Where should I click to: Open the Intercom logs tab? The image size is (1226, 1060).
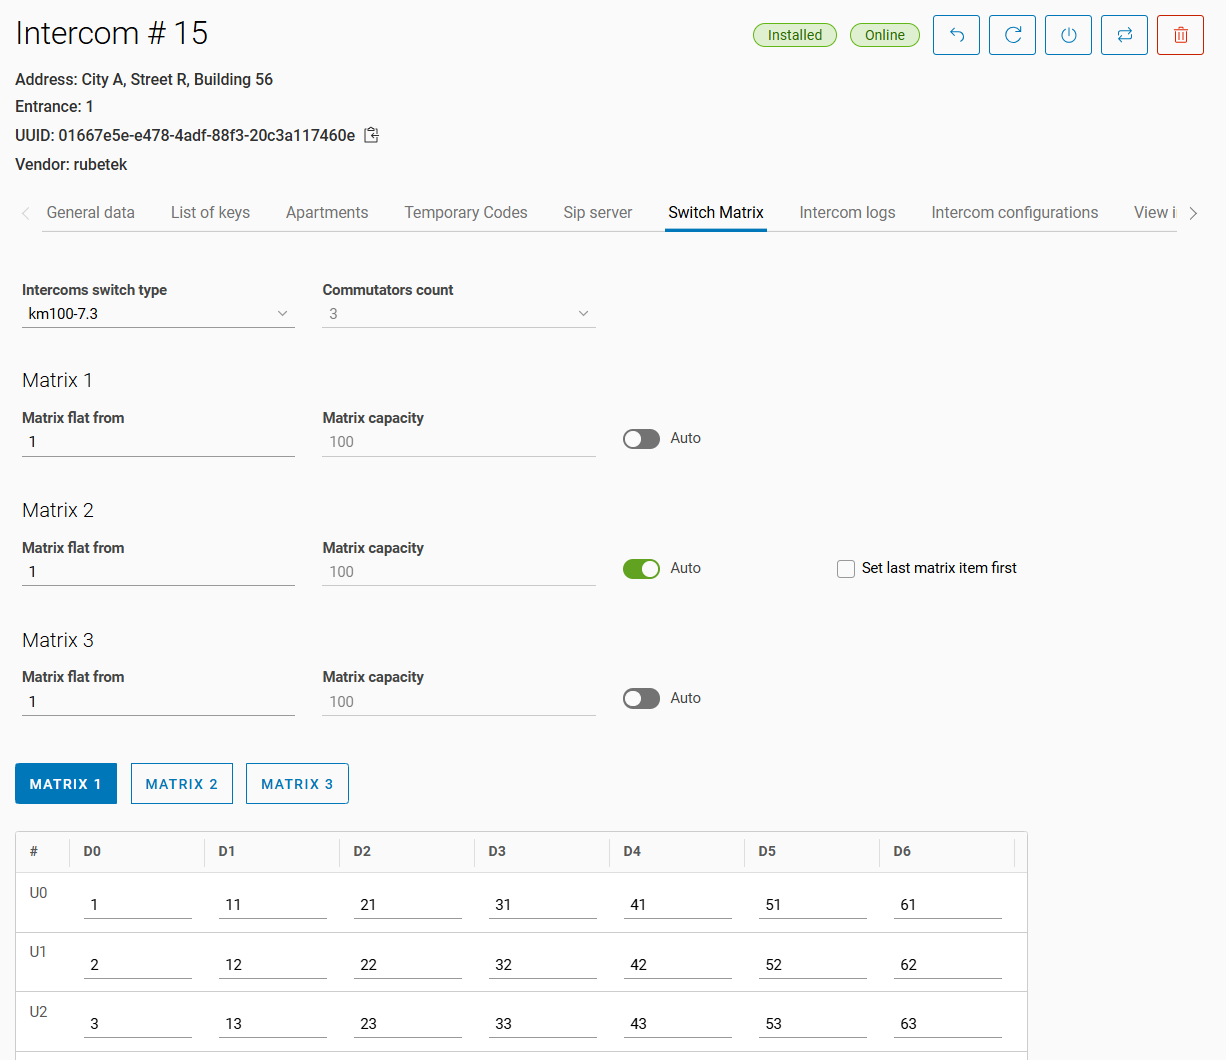847,213
